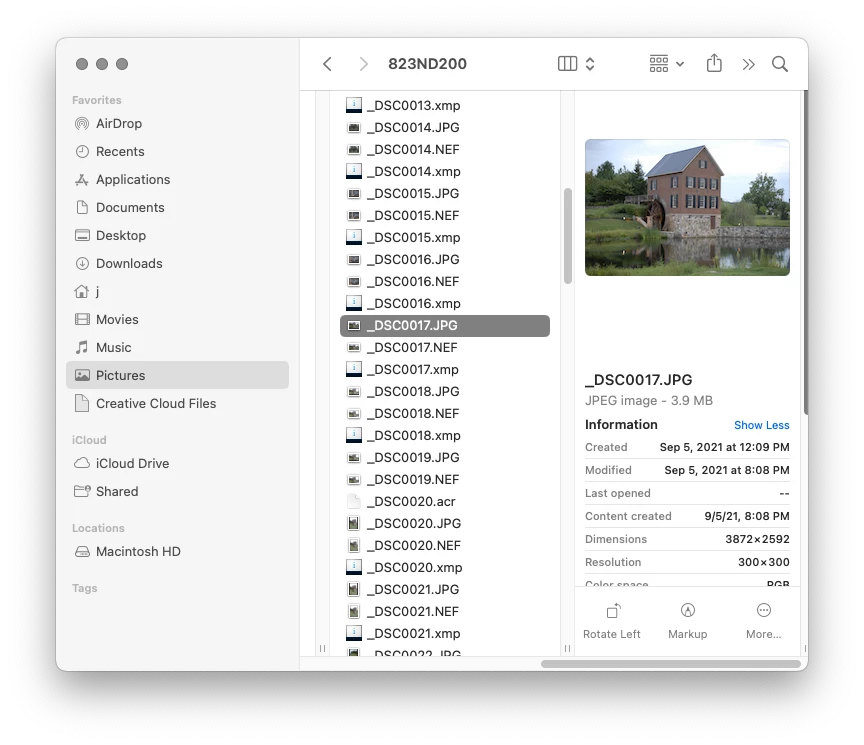Select file _DSC0017.NEF

[x=445, y=348]
